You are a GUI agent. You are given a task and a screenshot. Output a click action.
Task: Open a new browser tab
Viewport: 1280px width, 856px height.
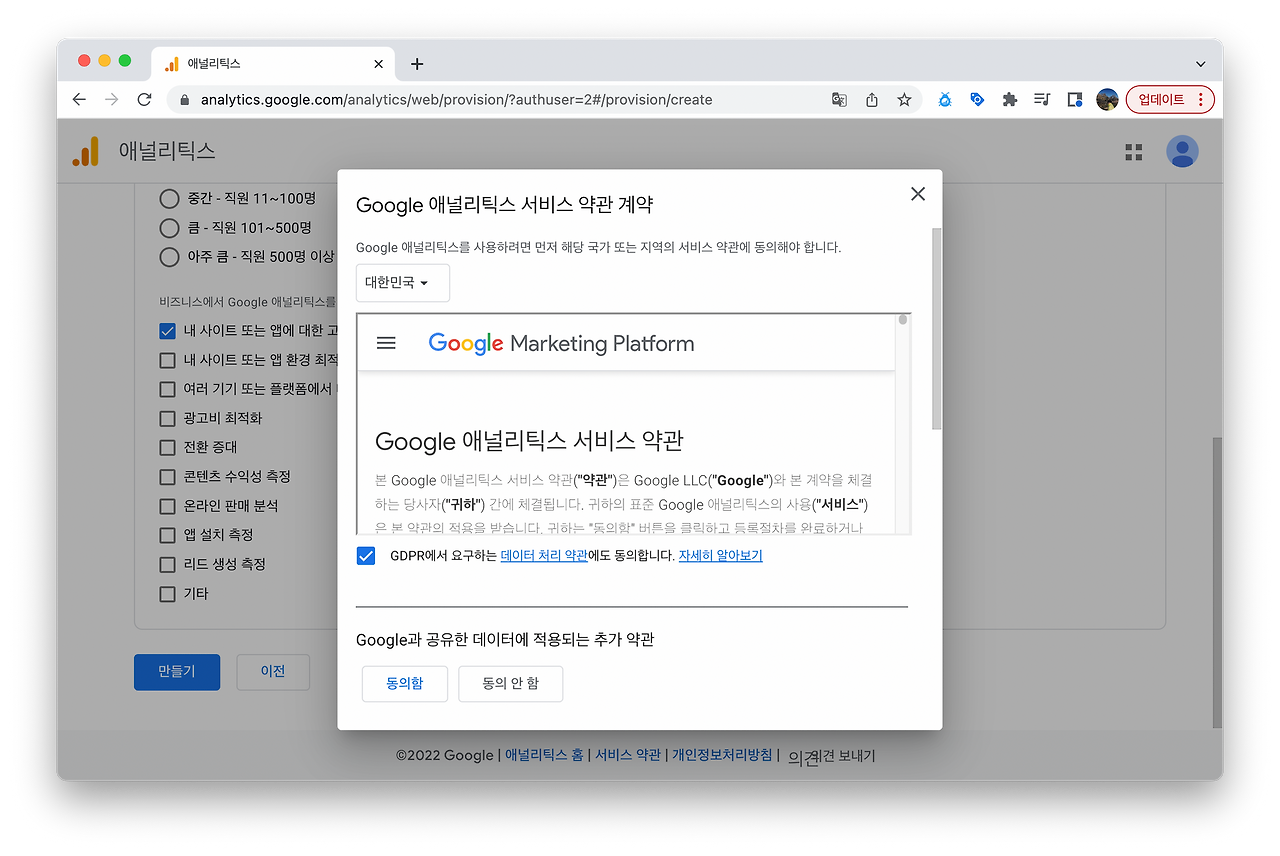click(417, 64)
